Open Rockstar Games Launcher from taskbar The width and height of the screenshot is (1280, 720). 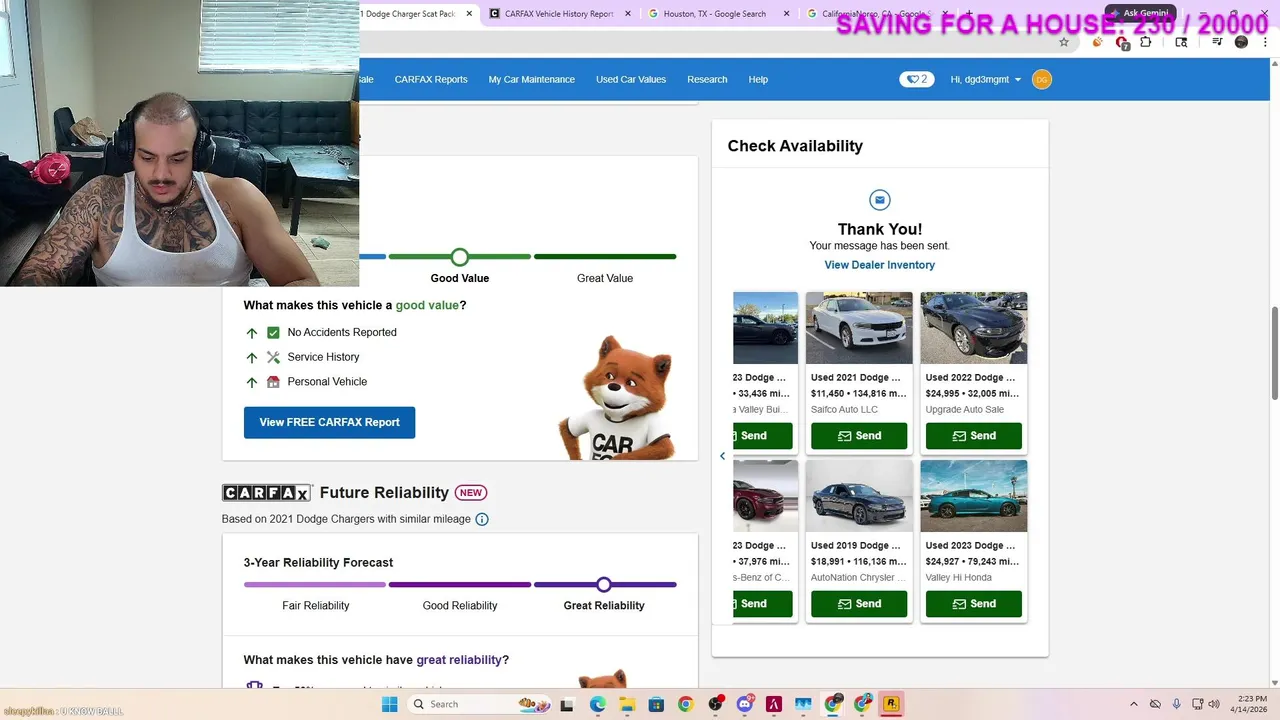(891, 704)
